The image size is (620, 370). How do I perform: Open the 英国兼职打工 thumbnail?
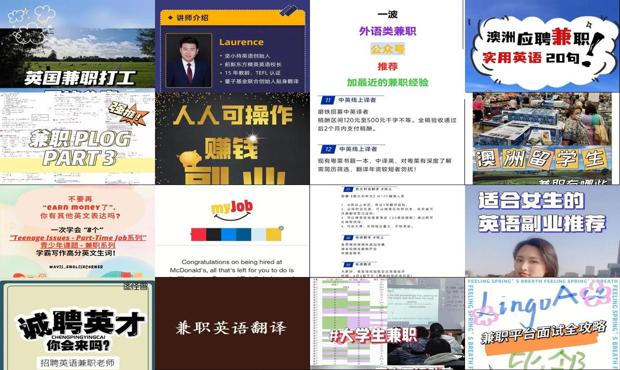tap(77, 45)
